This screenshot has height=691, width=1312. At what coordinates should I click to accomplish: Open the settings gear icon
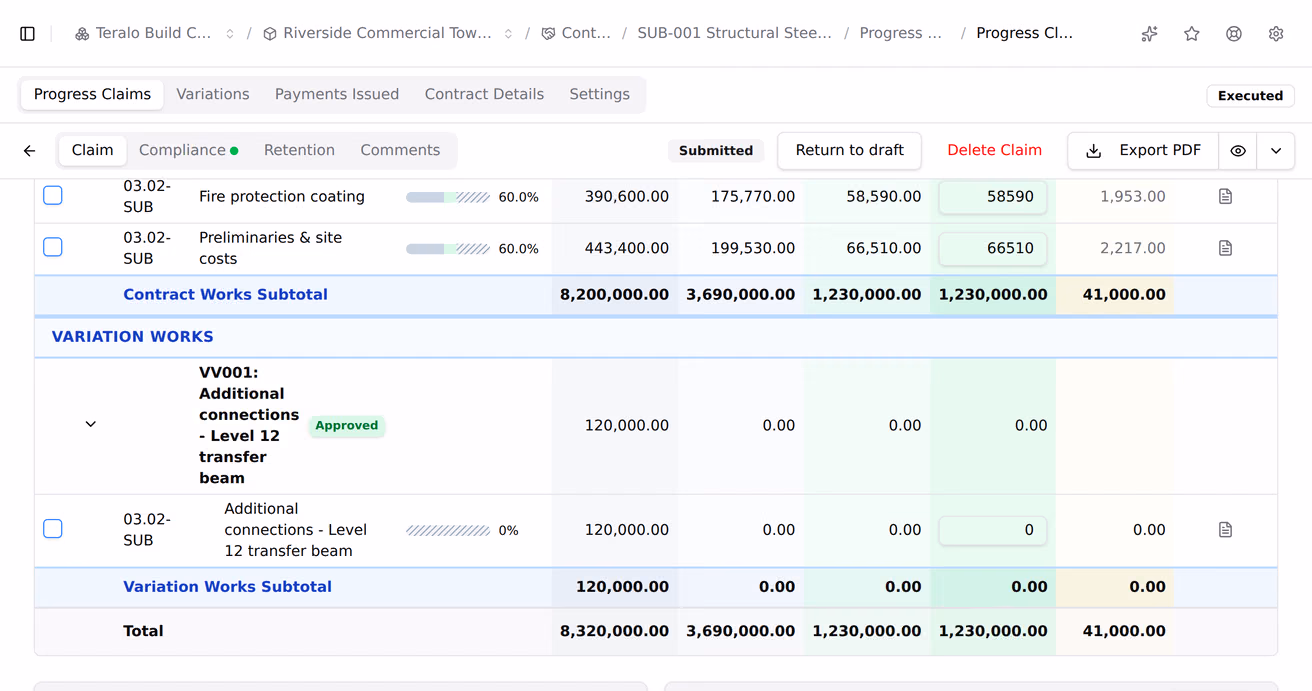coord(1276,34)
